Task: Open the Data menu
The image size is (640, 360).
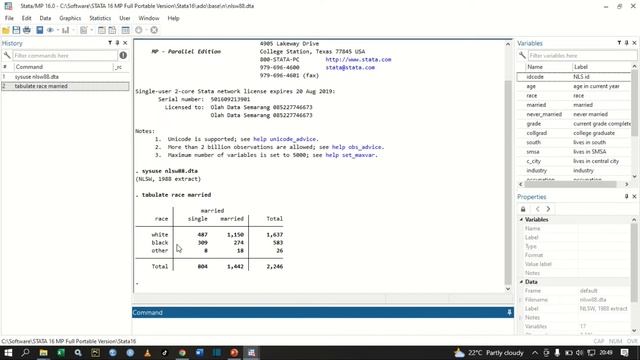Action: [x=45, y=18]
